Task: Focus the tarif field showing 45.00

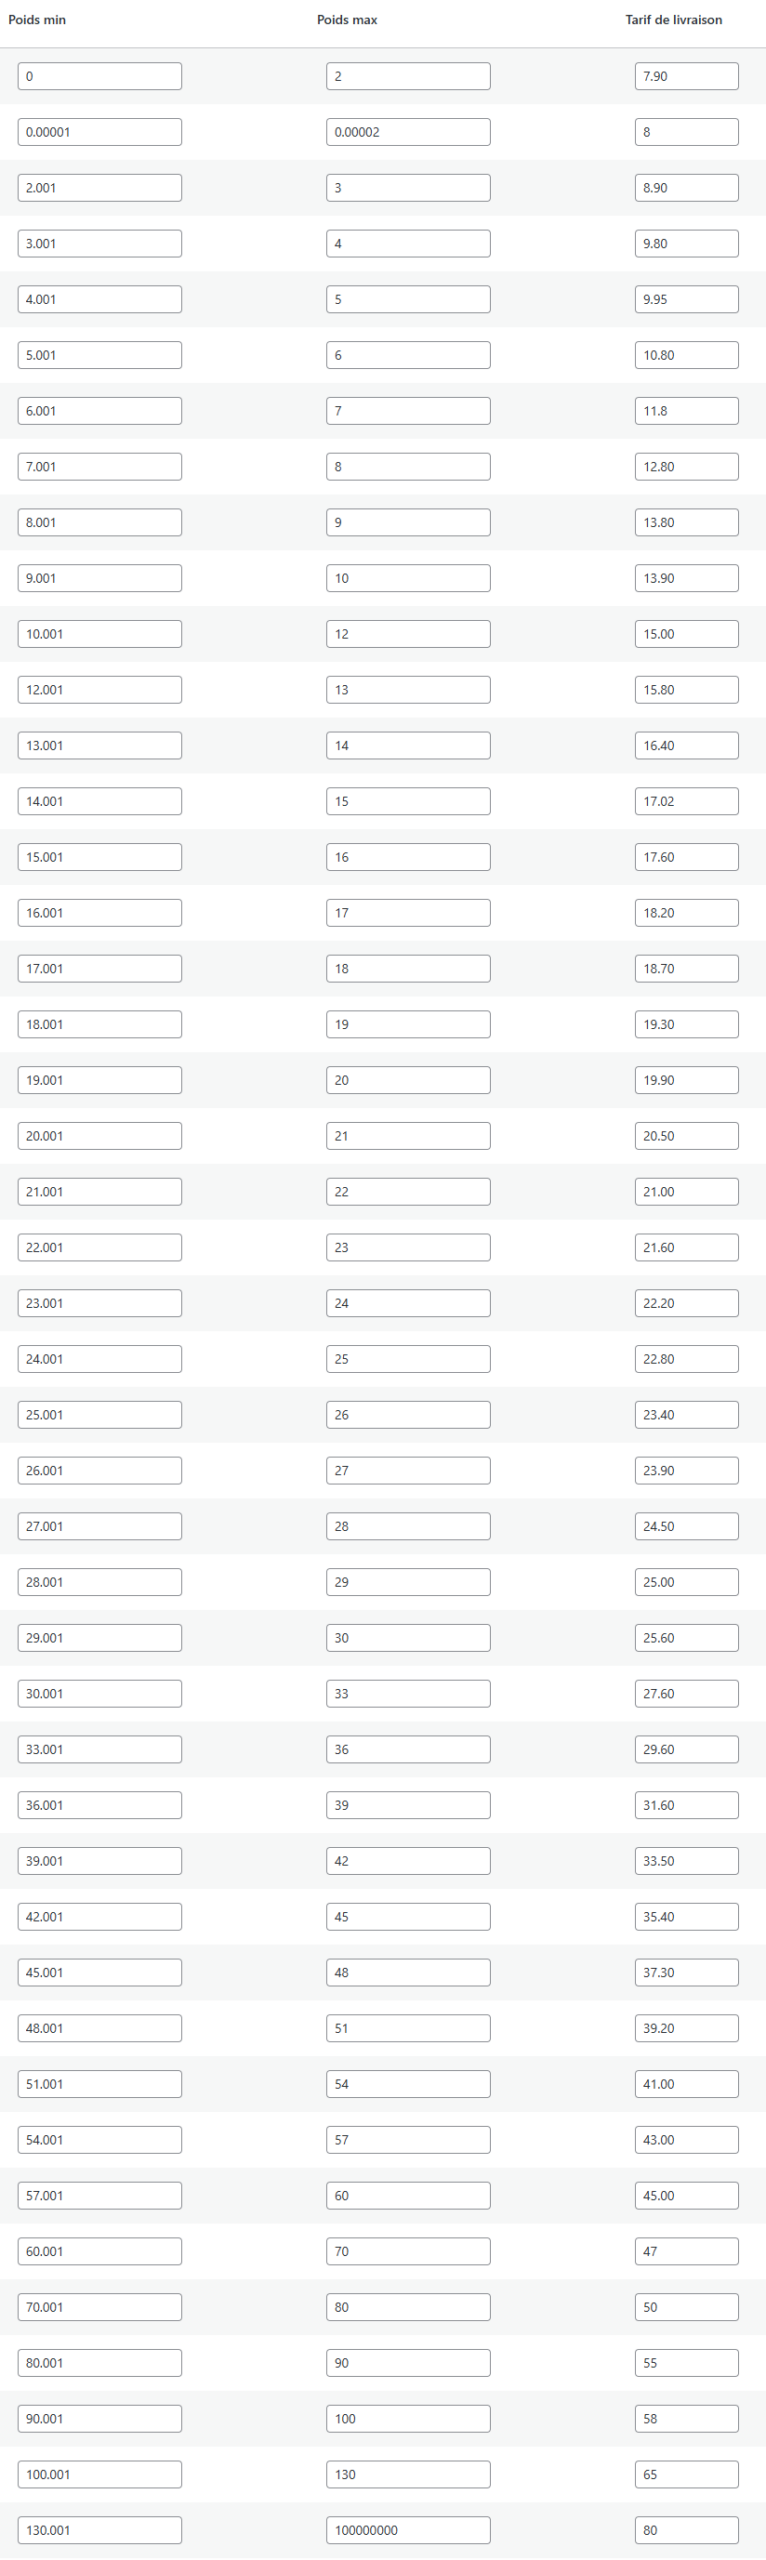Action: pyautogui.click(x=686, y=2196)
